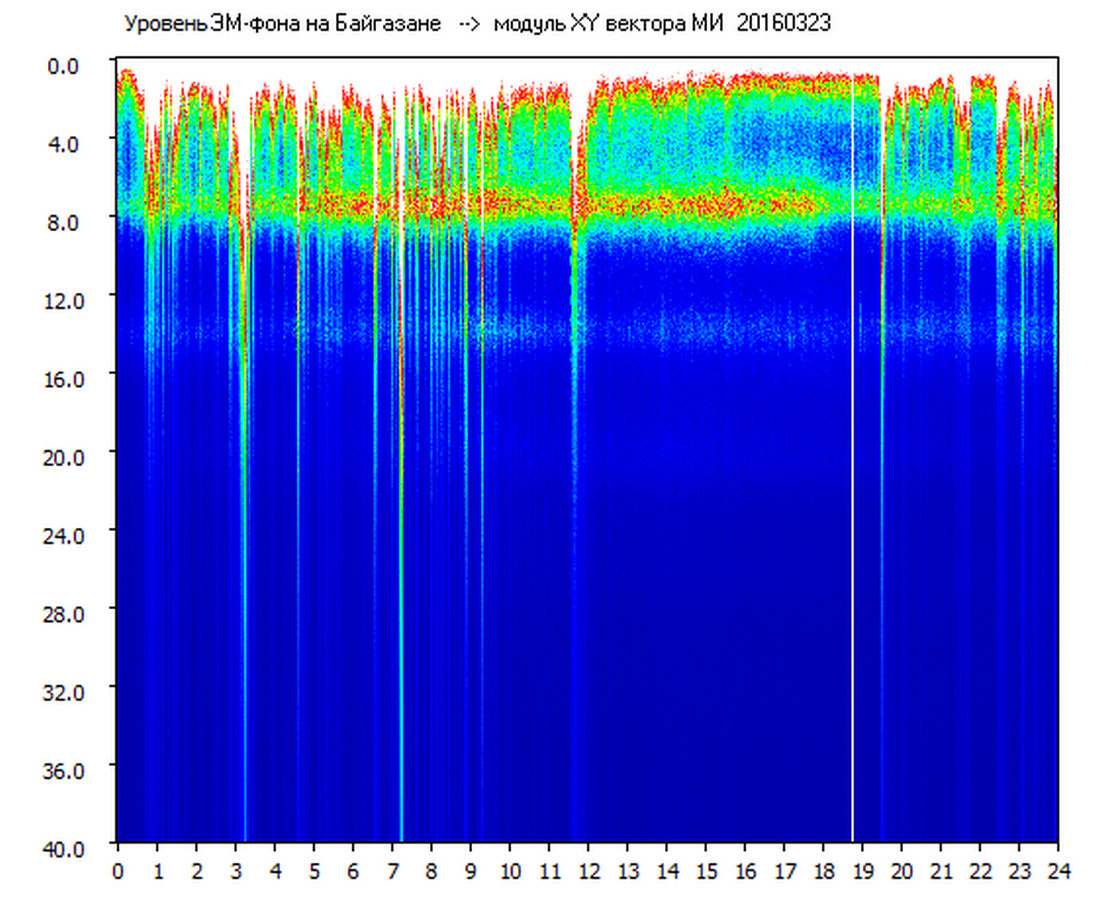Click the date 20160323 in the title
The width and height of the screenshot is (1096, 900).
click(783, 25)
